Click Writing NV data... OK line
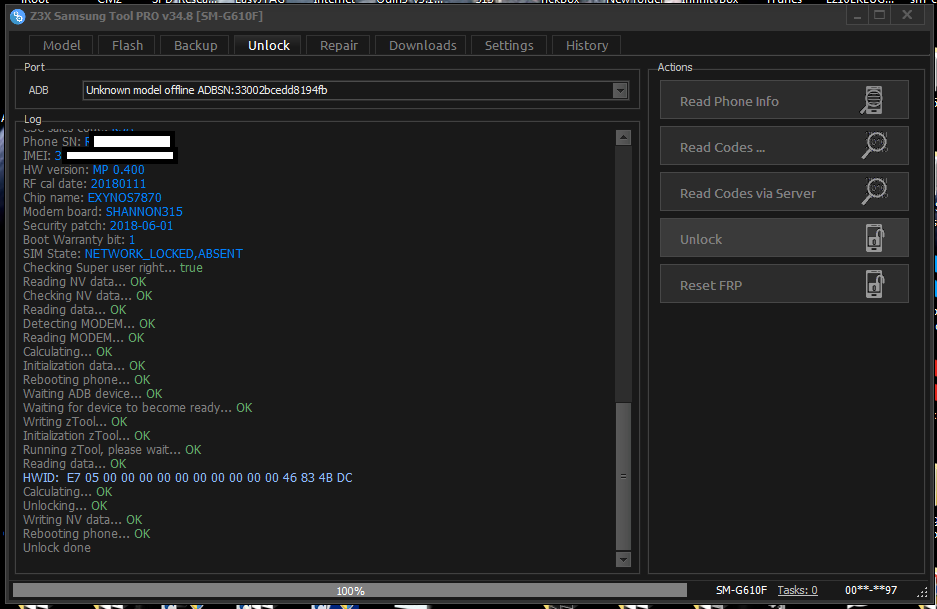 click(82, 520)
